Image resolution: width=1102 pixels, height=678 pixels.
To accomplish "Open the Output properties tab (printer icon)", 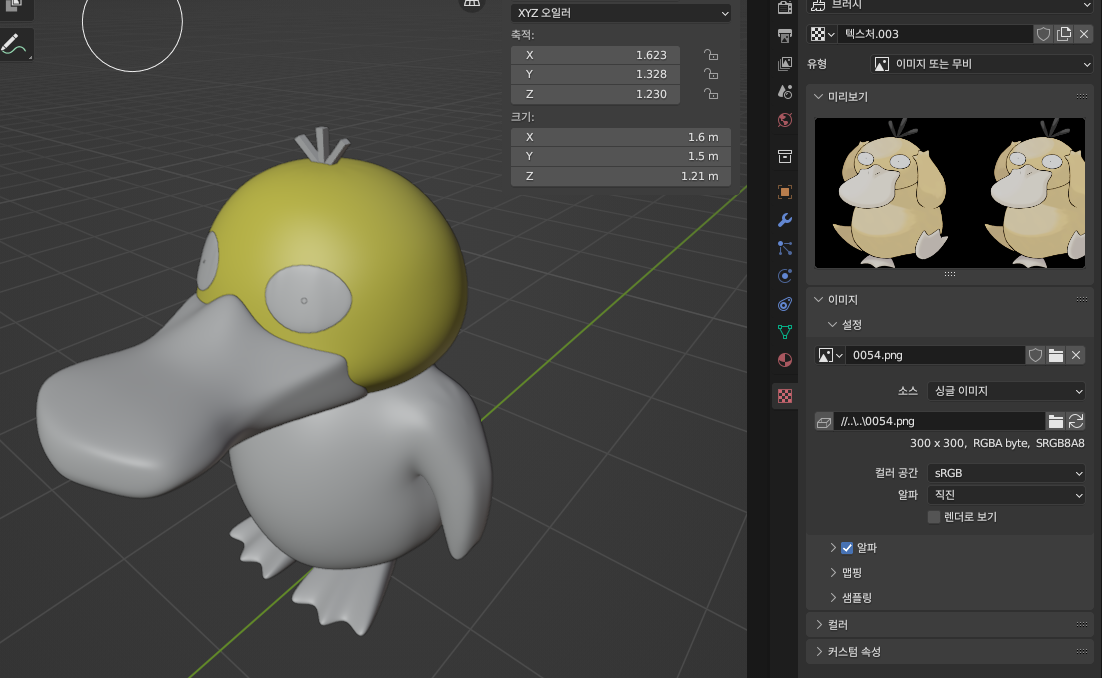I will [785, 35].
